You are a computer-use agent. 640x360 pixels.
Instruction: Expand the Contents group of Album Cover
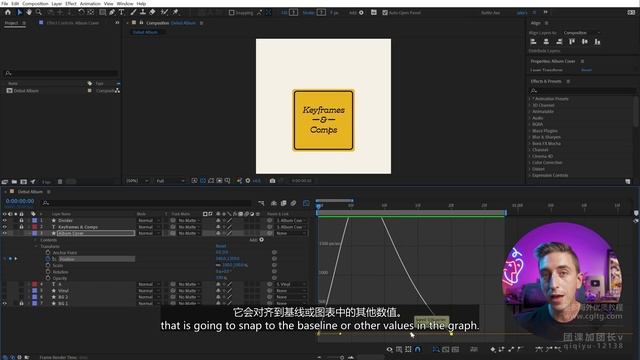(36, 240)
